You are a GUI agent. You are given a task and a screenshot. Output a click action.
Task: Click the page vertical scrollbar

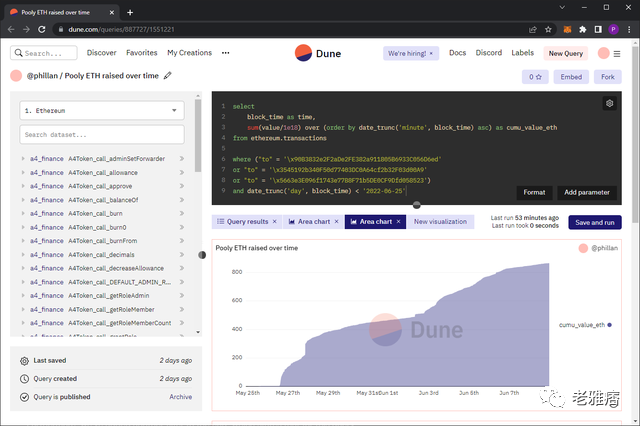(636, 135)
